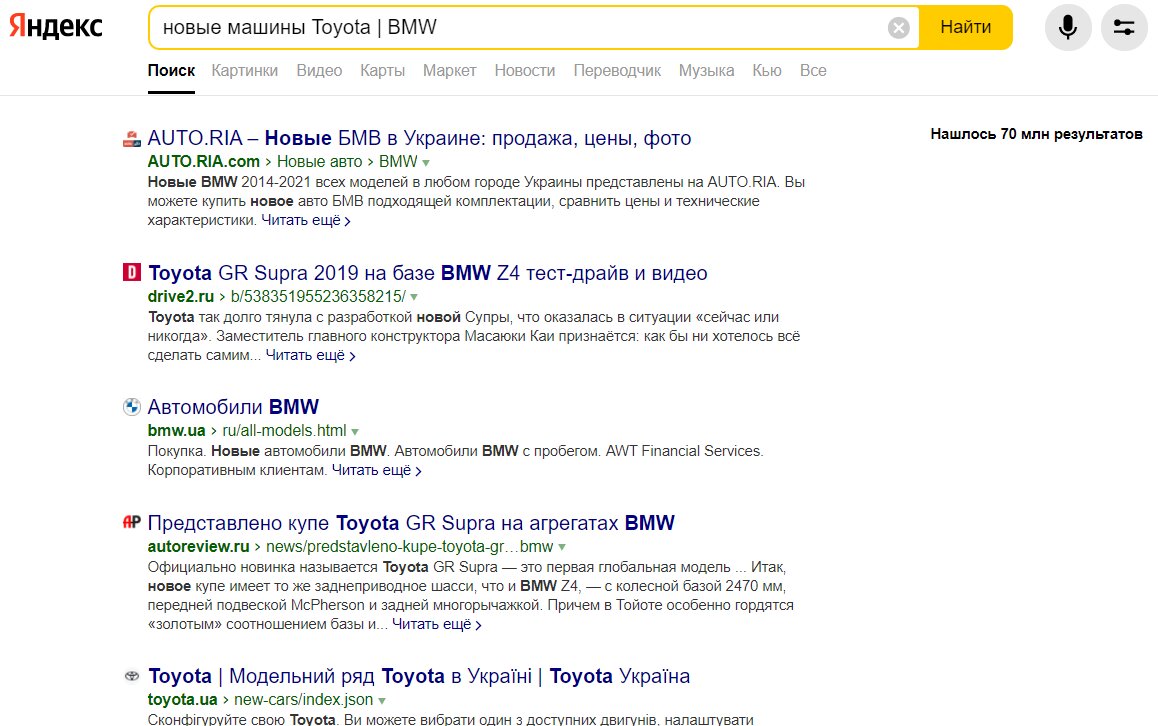The width and height of the screenshot is (1158, 726).
Task: Click the autoreview.ru favicon
Action: pyautogui.click(x=131, y=522)
